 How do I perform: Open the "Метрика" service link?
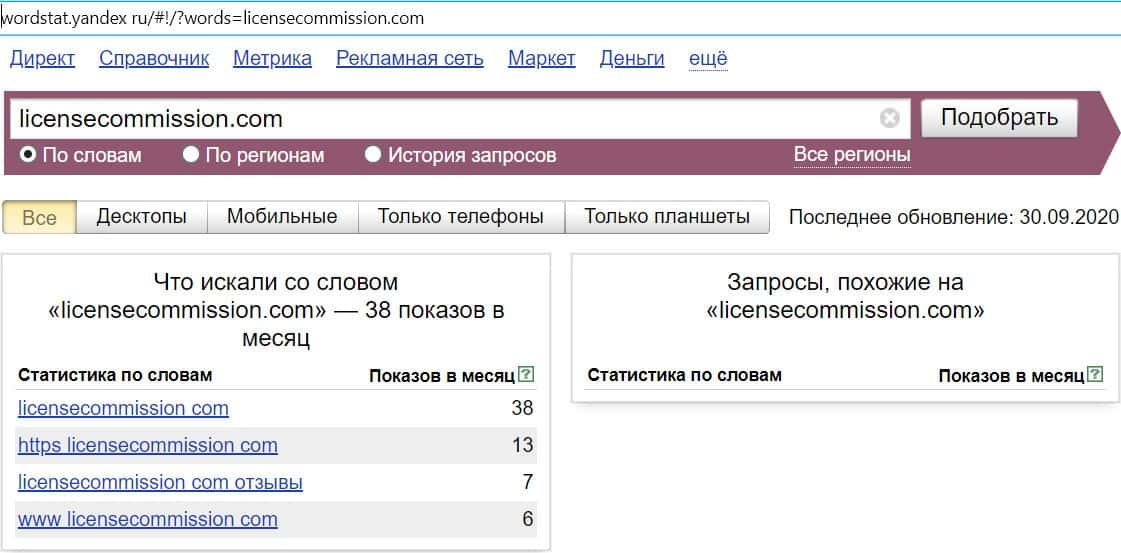[x=272, y=59]
